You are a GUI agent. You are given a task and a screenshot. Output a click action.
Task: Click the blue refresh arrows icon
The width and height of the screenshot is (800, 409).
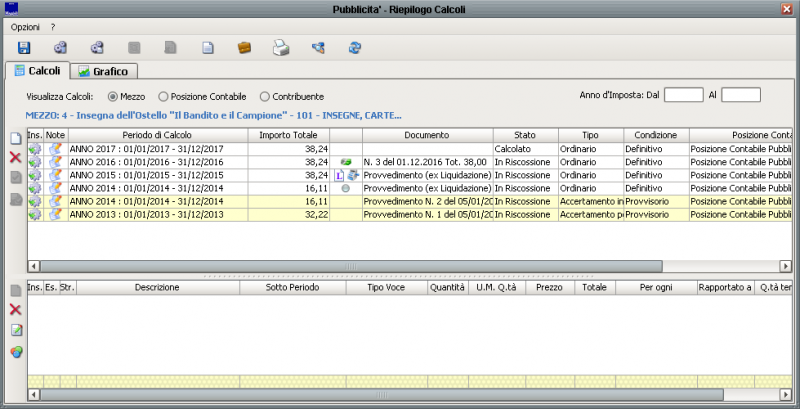354,47
